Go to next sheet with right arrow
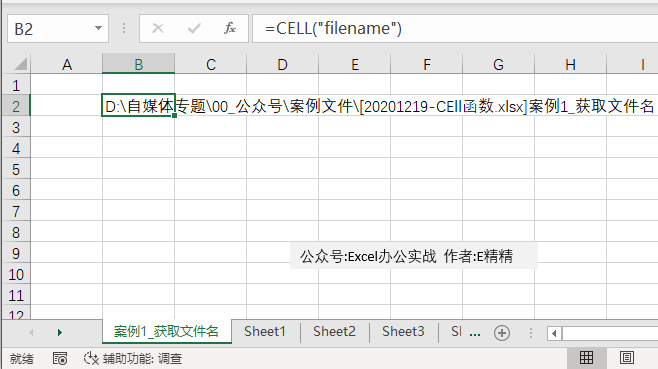 tap(60, 332)
